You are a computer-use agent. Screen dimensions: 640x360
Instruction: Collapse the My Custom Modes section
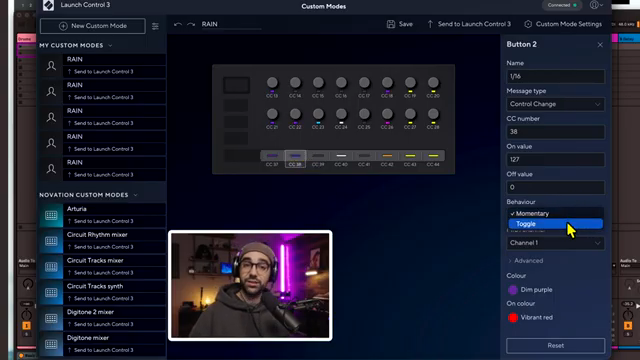click(110, 45)
